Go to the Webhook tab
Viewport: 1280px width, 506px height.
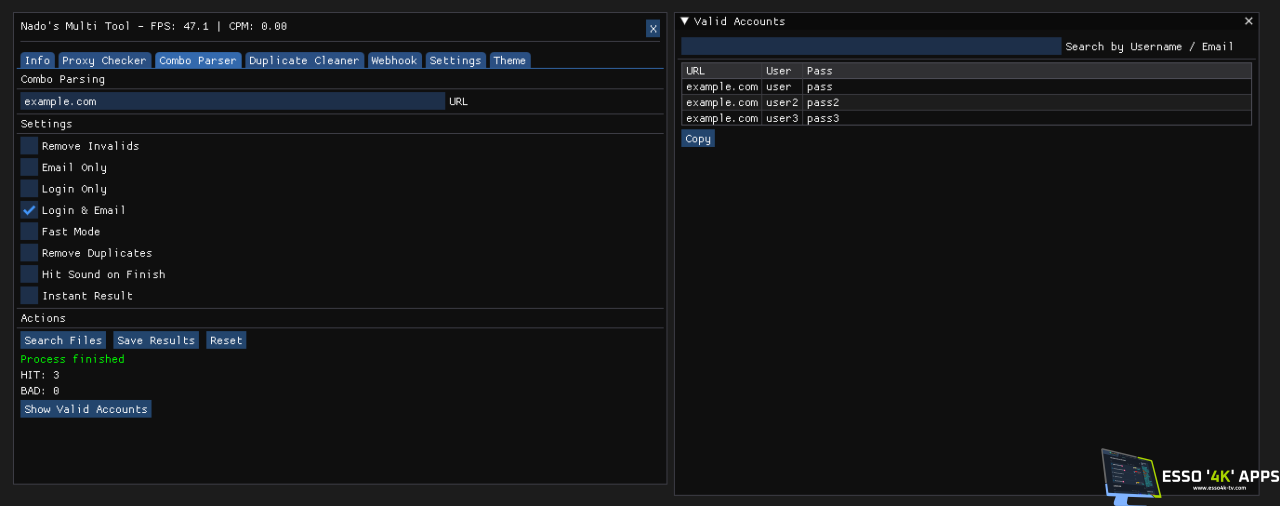tap(394, 61)
